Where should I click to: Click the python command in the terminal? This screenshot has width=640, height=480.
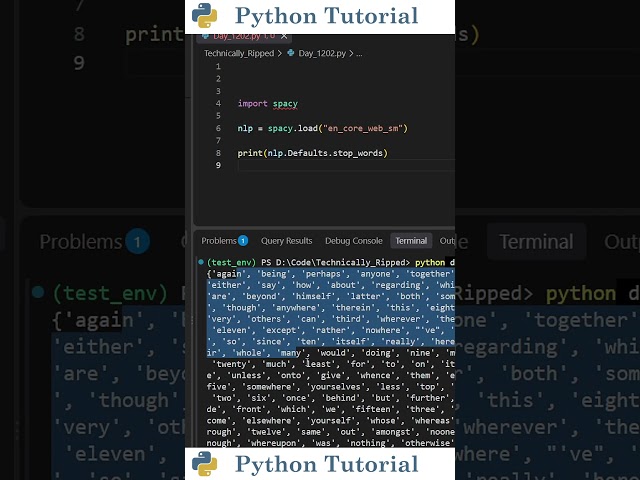click(x=430, y=262)
